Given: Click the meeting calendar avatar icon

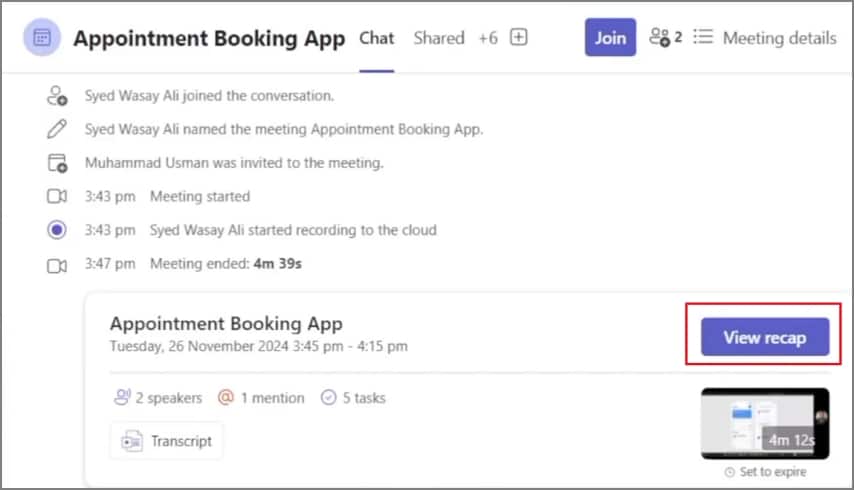Looking at the screenshot, I should [42, 38].
